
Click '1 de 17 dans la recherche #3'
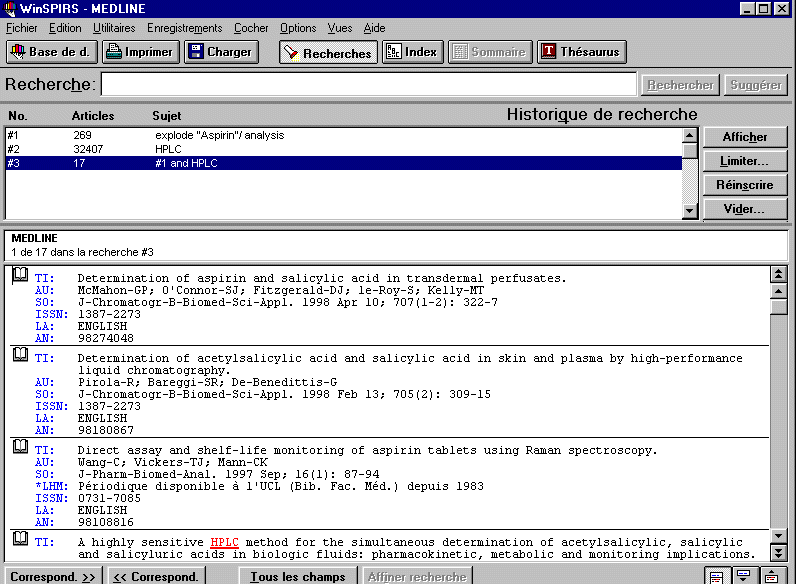82,252
